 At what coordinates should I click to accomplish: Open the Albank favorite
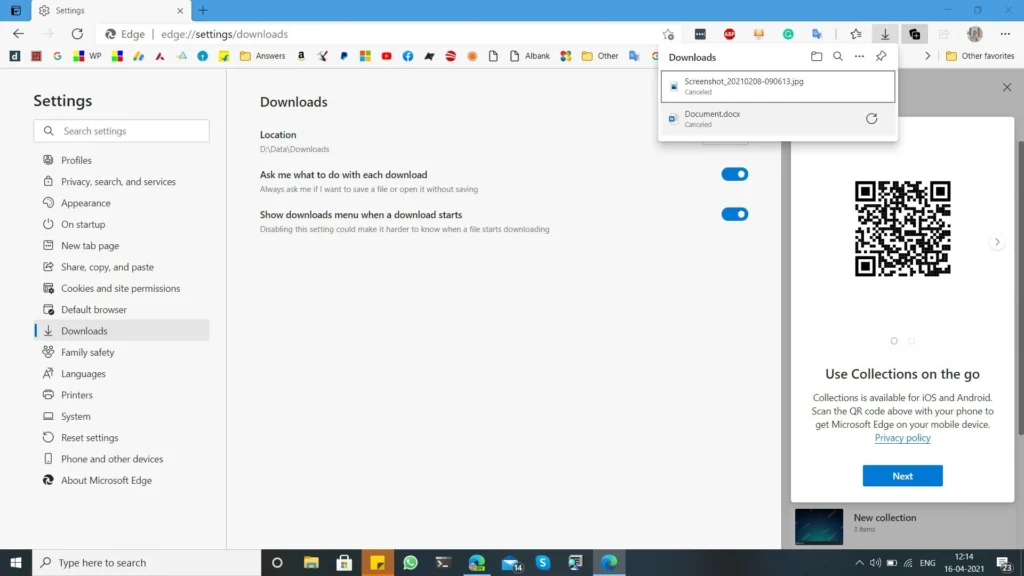point(530,56)
